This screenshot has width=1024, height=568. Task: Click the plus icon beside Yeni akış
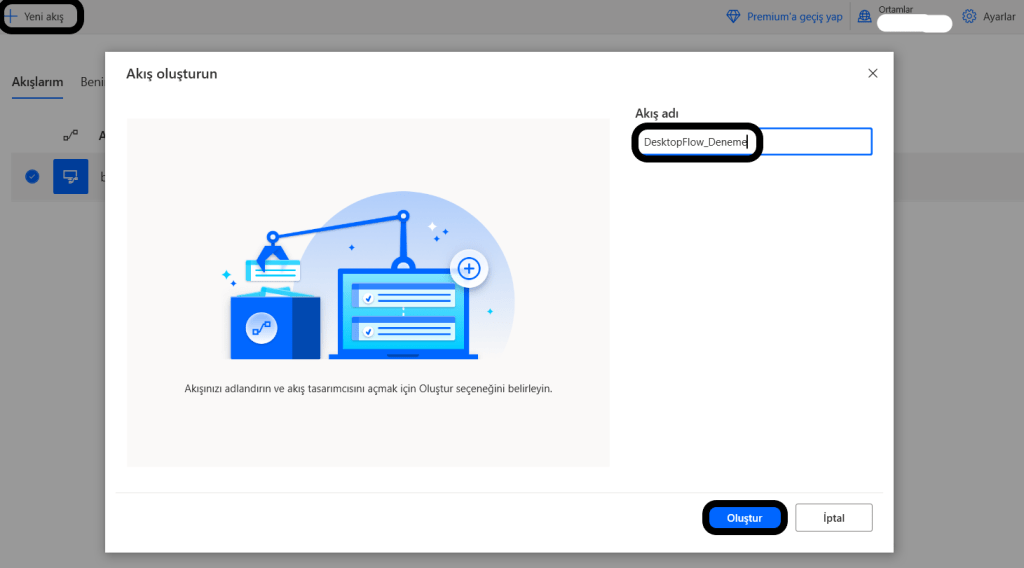[12, 17]
